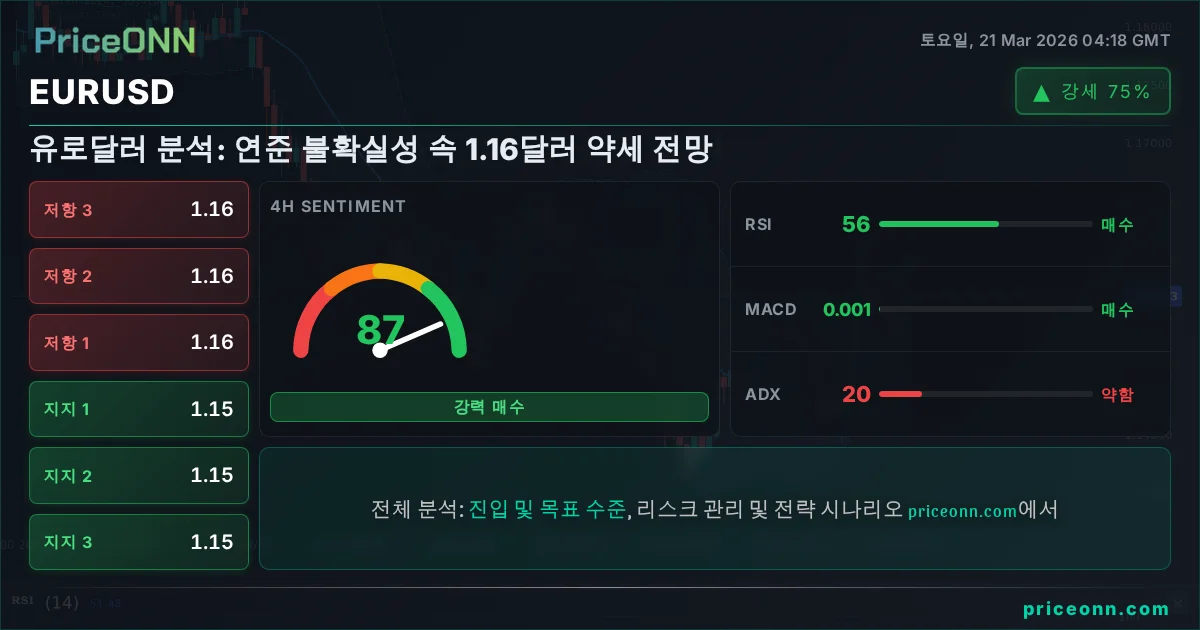Click the 강세 75% badge
This screenshot has height=630, width=1200.
(x=1092, y=92)
